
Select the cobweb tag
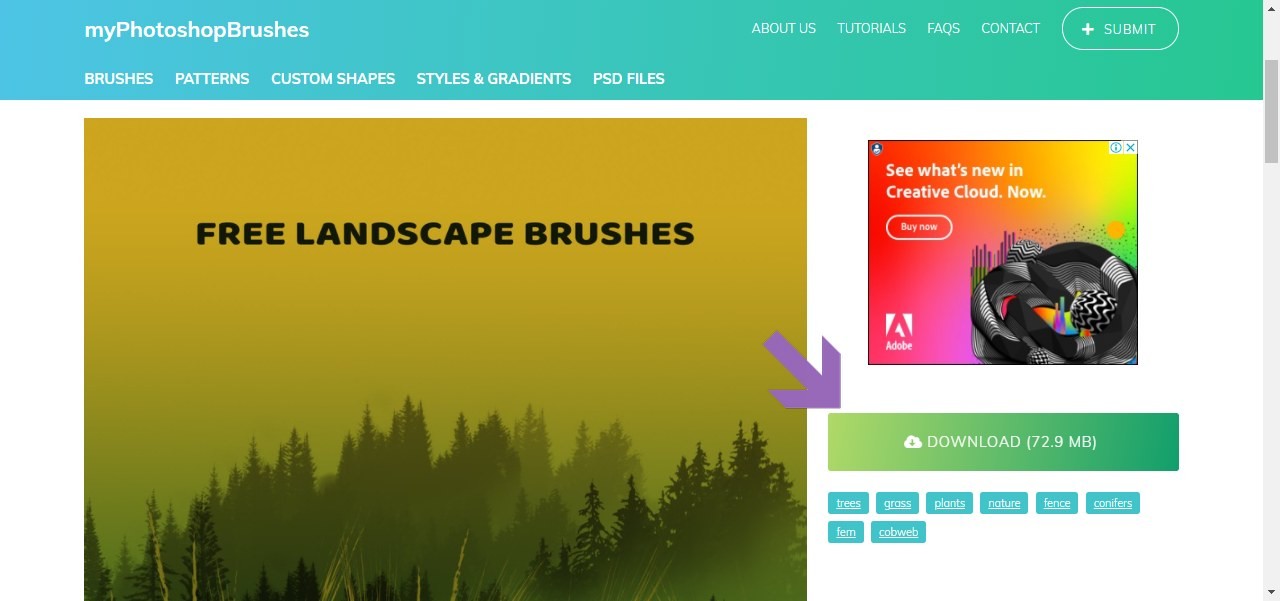pos(898,532)
